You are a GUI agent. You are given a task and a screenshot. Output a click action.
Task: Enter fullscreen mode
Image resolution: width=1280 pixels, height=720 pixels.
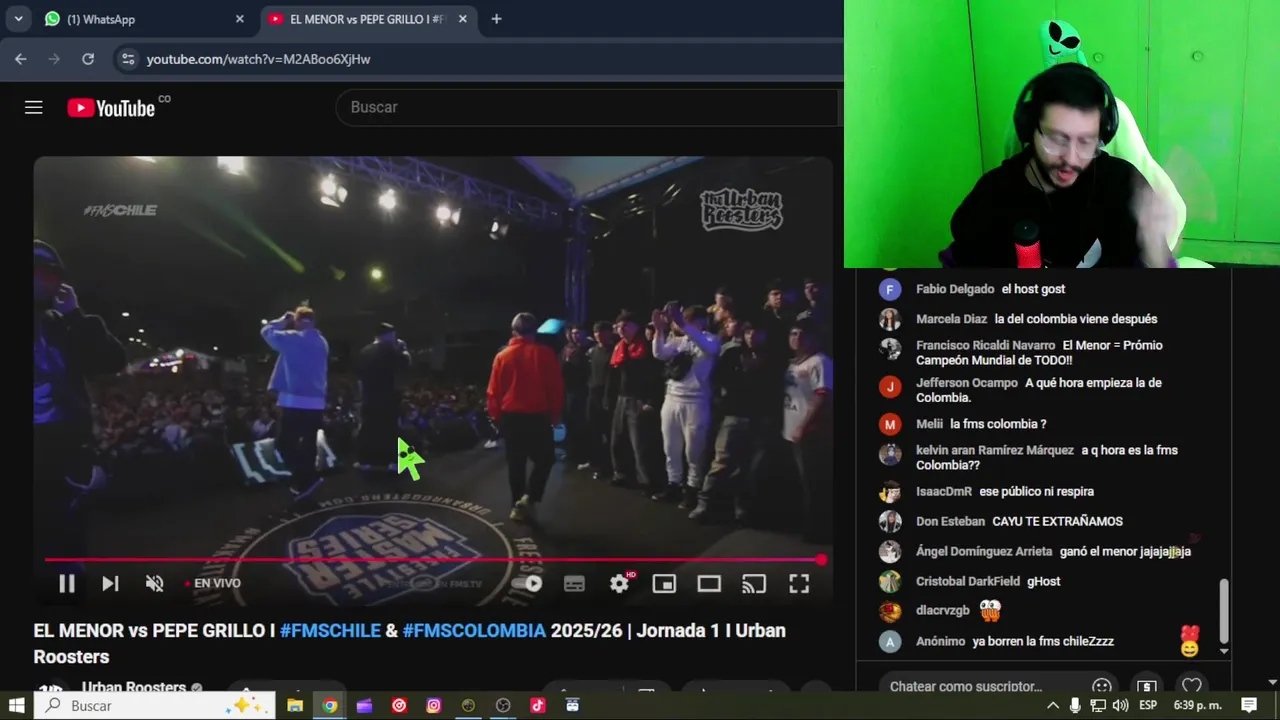799,584
